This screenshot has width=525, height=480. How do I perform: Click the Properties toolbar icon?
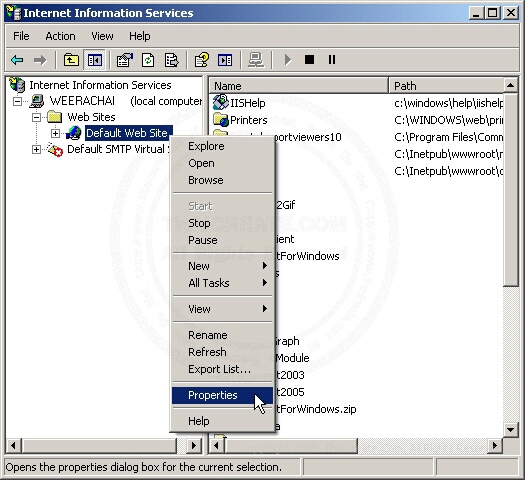pos(125,60)
